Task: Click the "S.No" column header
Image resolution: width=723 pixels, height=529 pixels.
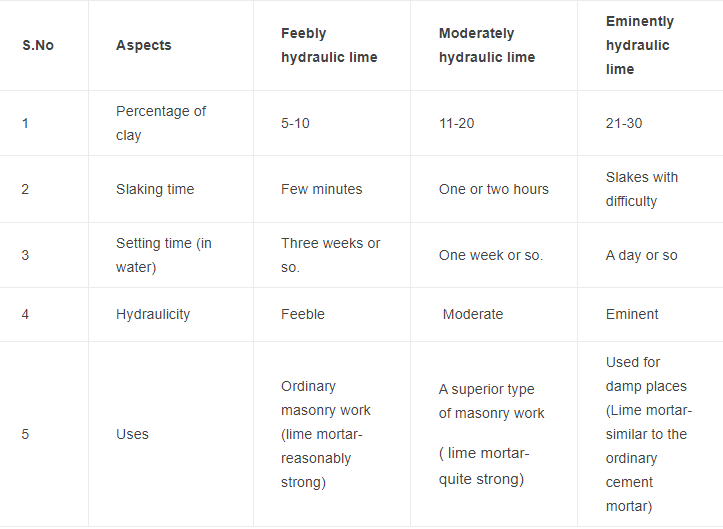Action: (x=38, y=45)
